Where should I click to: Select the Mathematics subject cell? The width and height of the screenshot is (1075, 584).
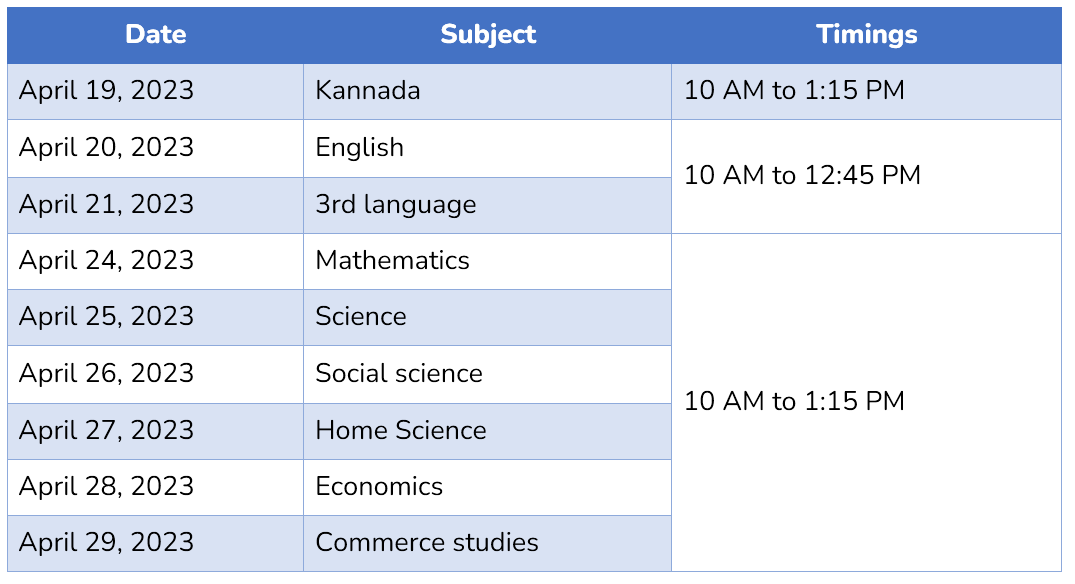(487, 261)
